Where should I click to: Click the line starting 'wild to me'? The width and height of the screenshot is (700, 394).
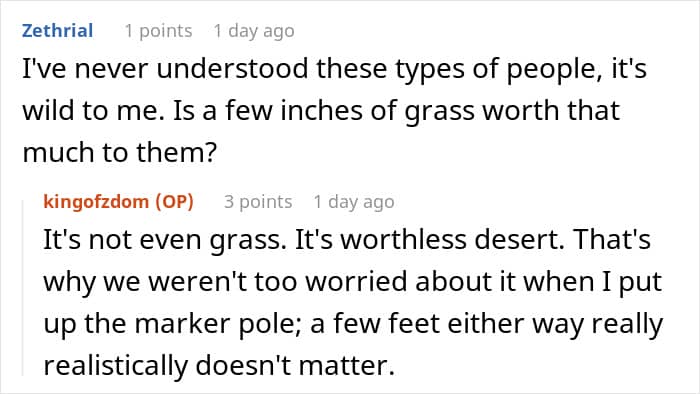(x=321, y=111)
